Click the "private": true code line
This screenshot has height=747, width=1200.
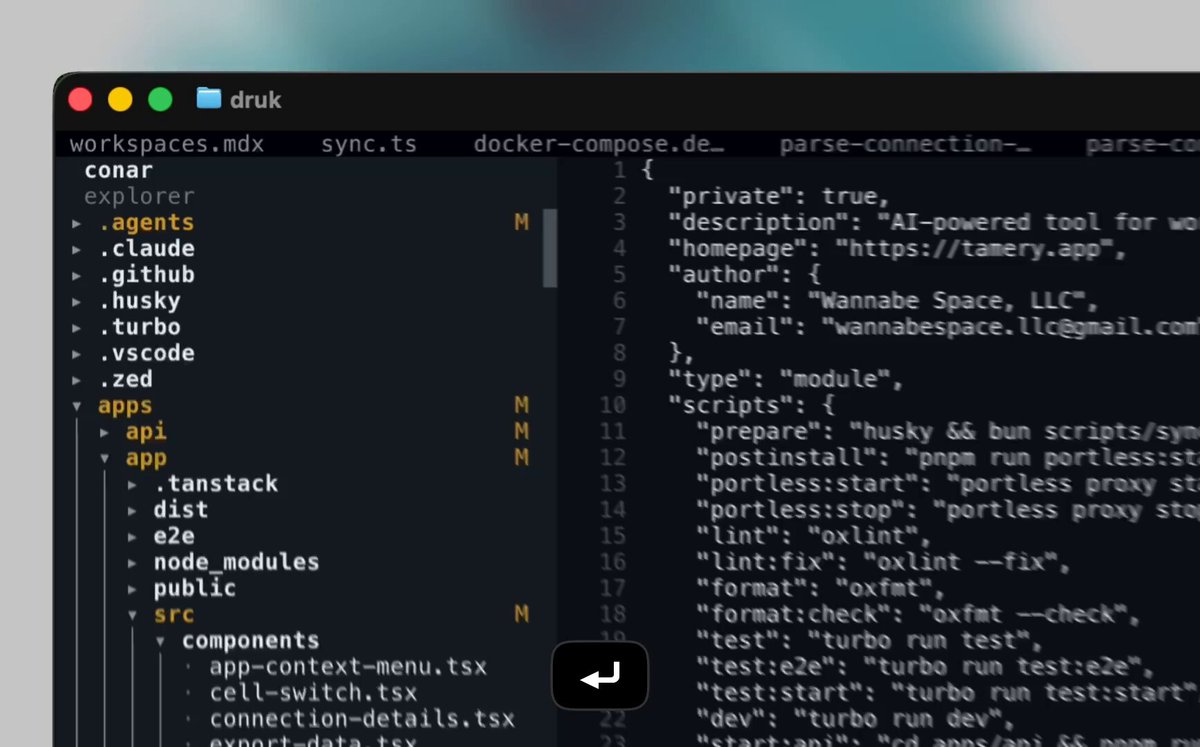(779, 197)
